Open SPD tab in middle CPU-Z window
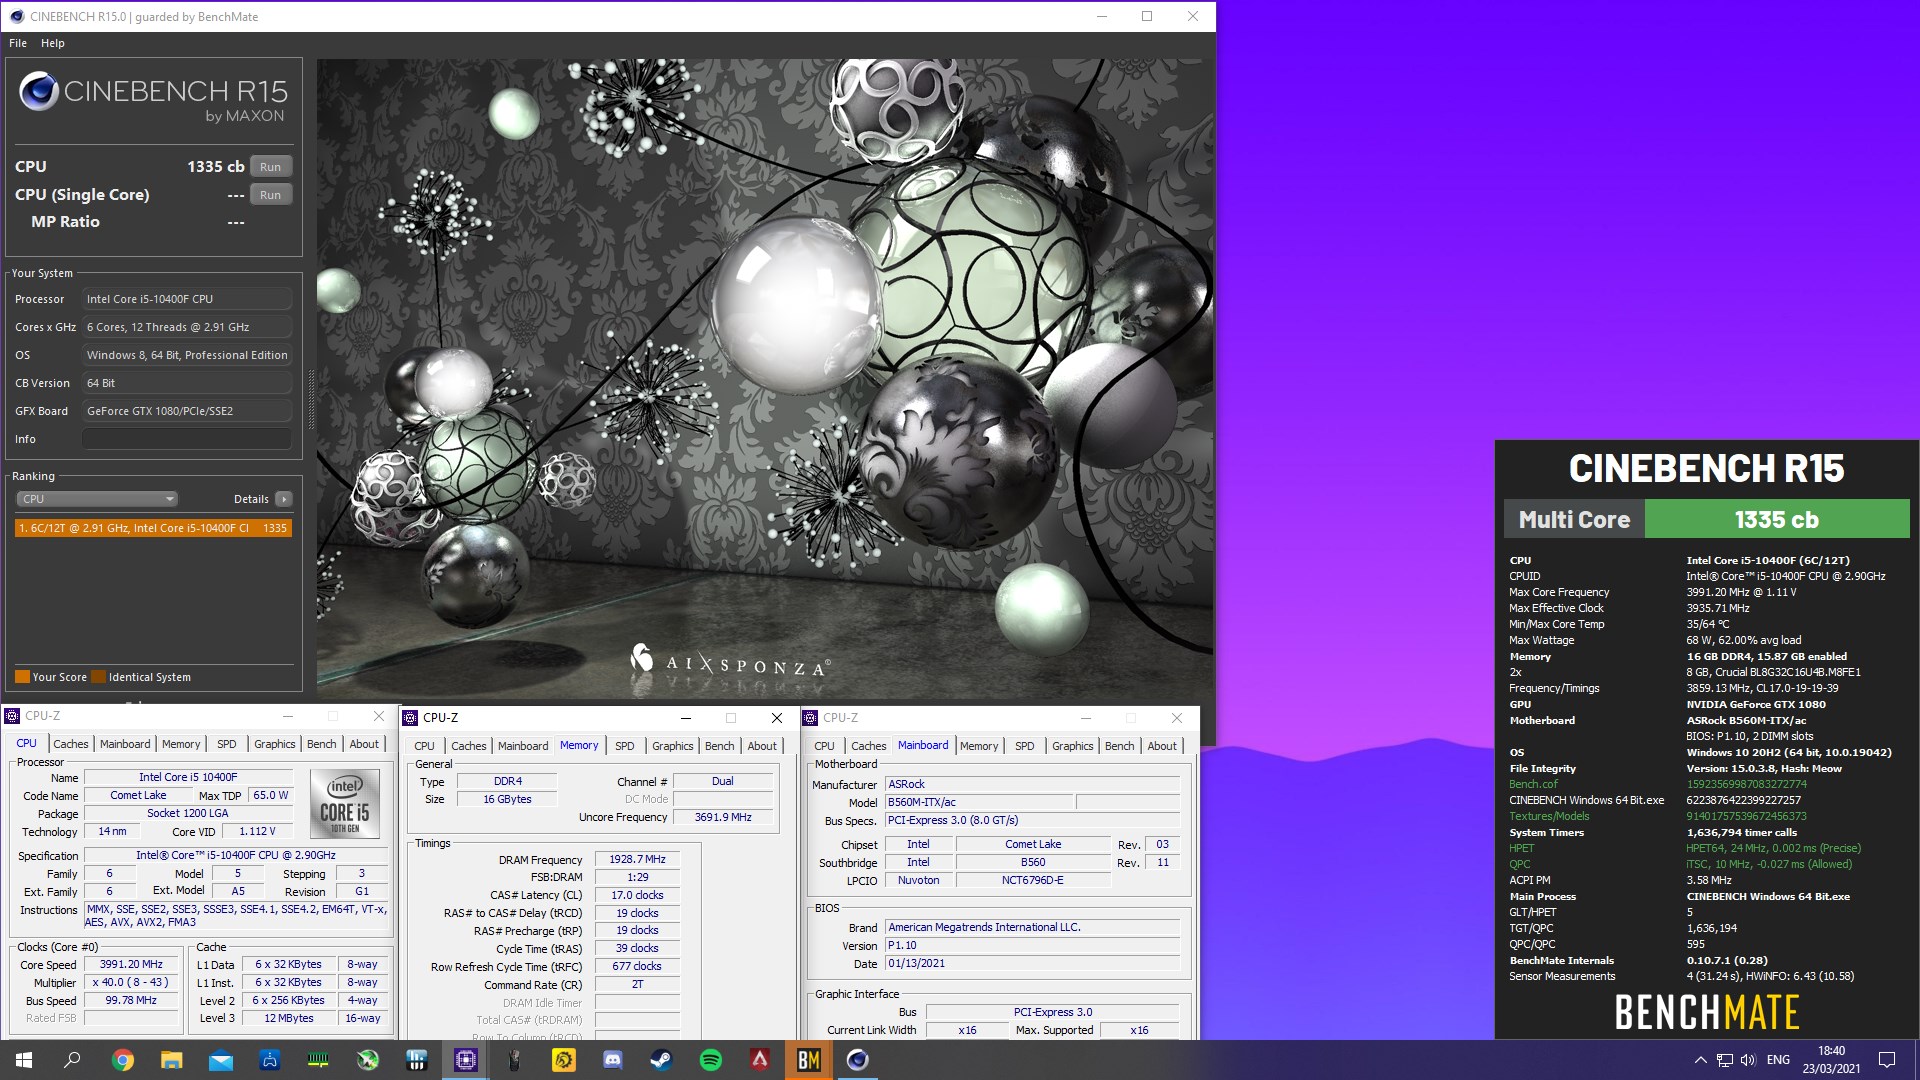The height and width of the screenshot is (1080, 1920). 625,746
